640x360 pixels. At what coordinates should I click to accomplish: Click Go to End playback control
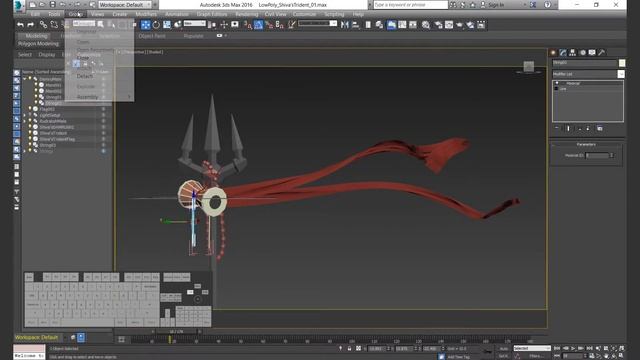click(589, 349)
